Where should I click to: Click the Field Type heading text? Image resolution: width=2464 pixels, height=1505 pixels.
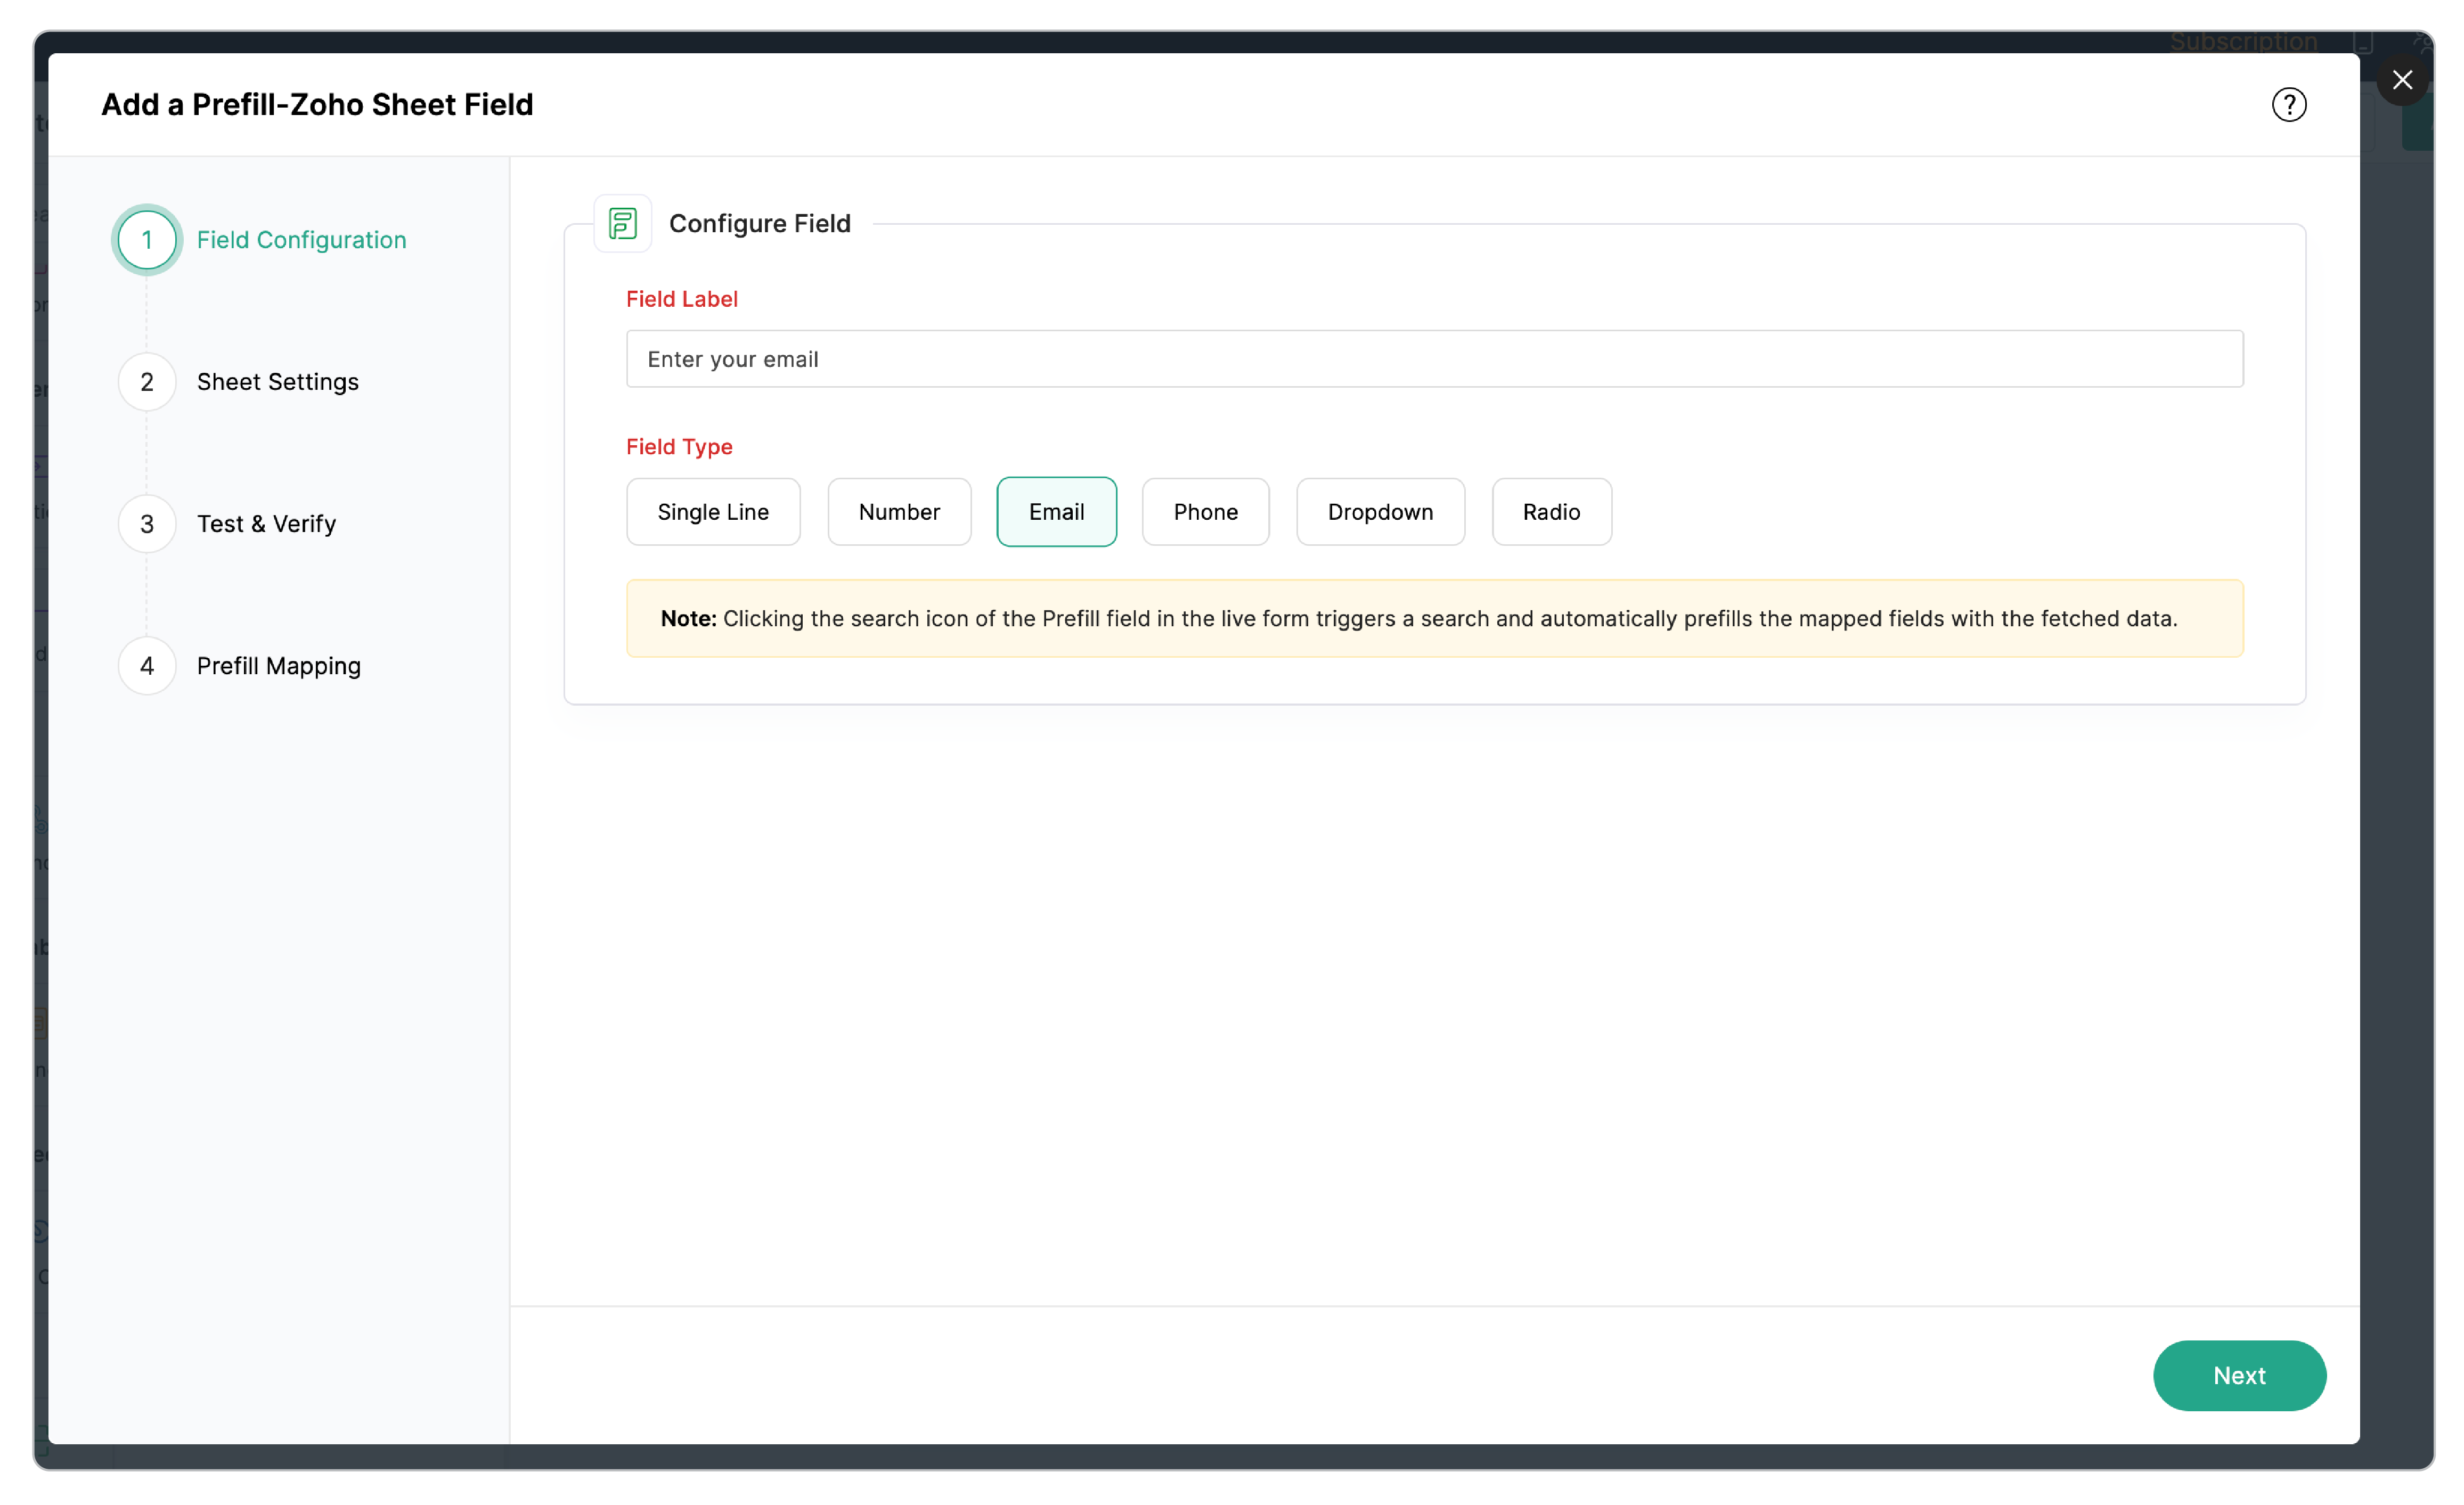(679, 447)
